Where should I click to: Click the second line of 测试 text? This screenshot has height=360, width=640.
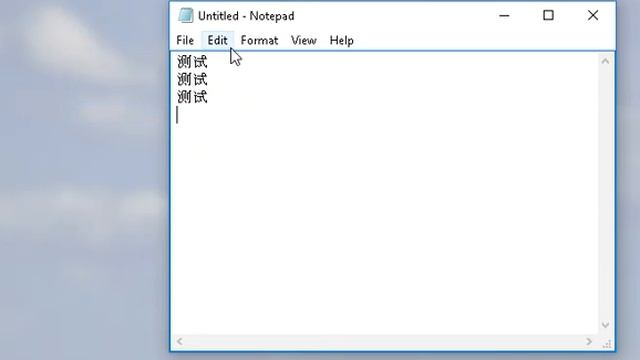coord(192,79)
